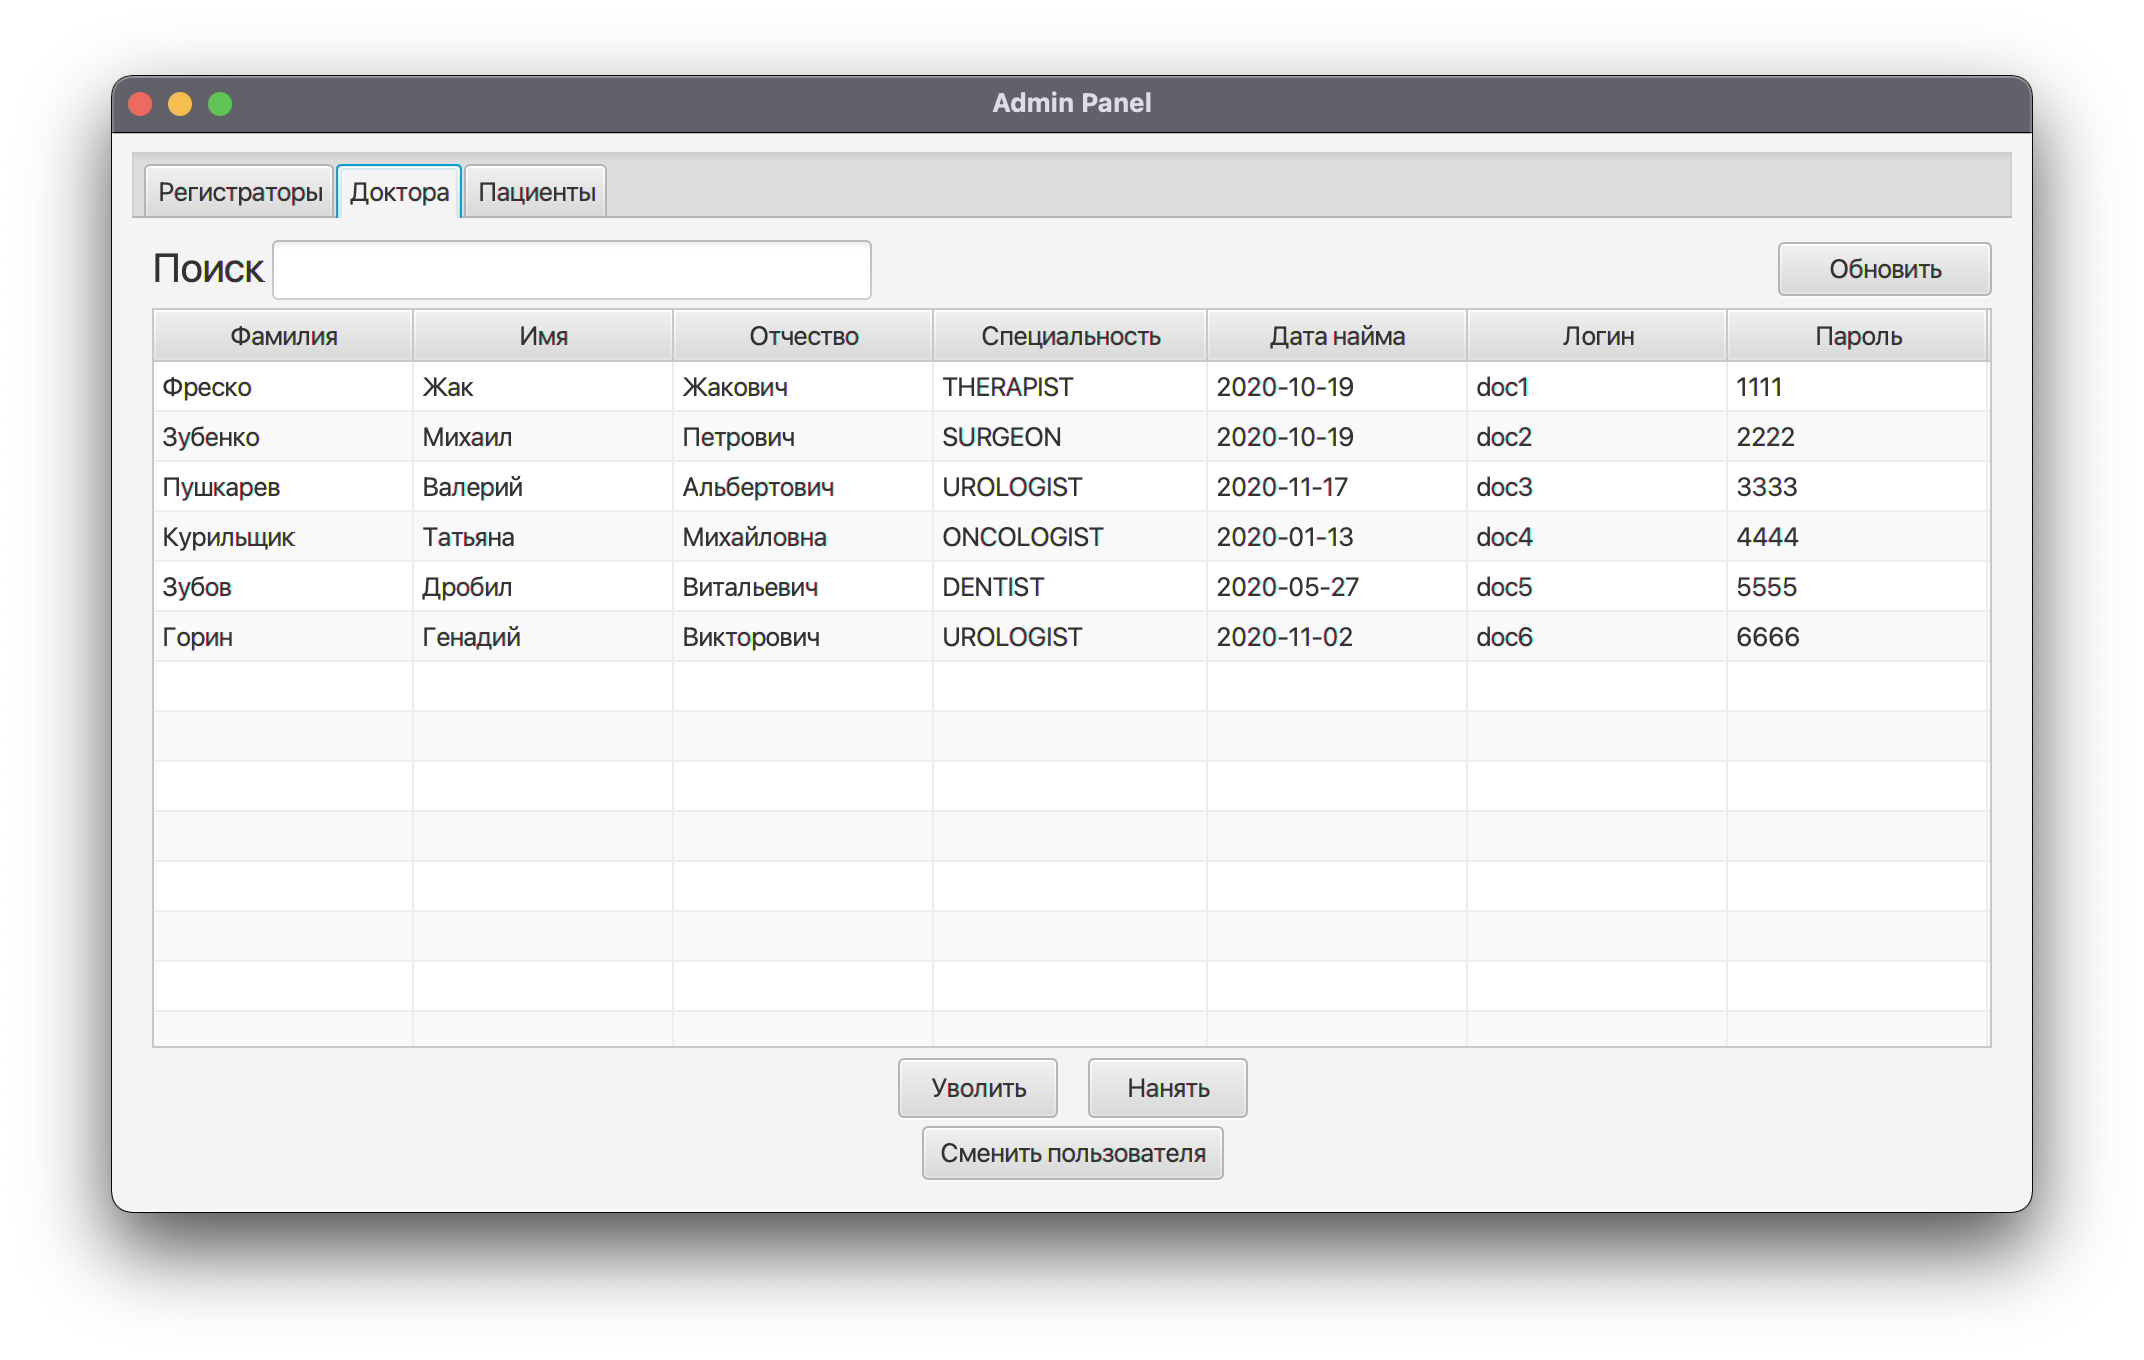Click the hire date 2020-05-27
This screenshot has height=1360, width=2144.
(1337, 587)
